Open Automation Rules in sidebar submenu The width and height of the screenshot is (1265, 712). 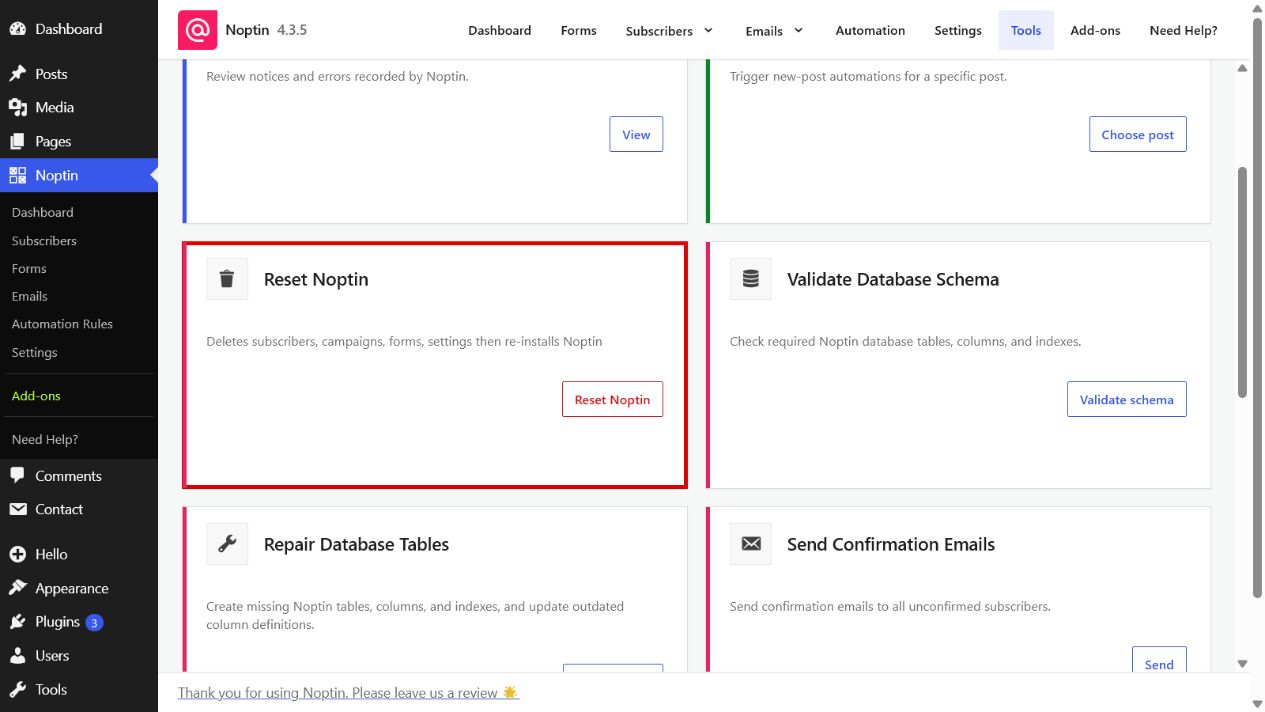point(62,324)
